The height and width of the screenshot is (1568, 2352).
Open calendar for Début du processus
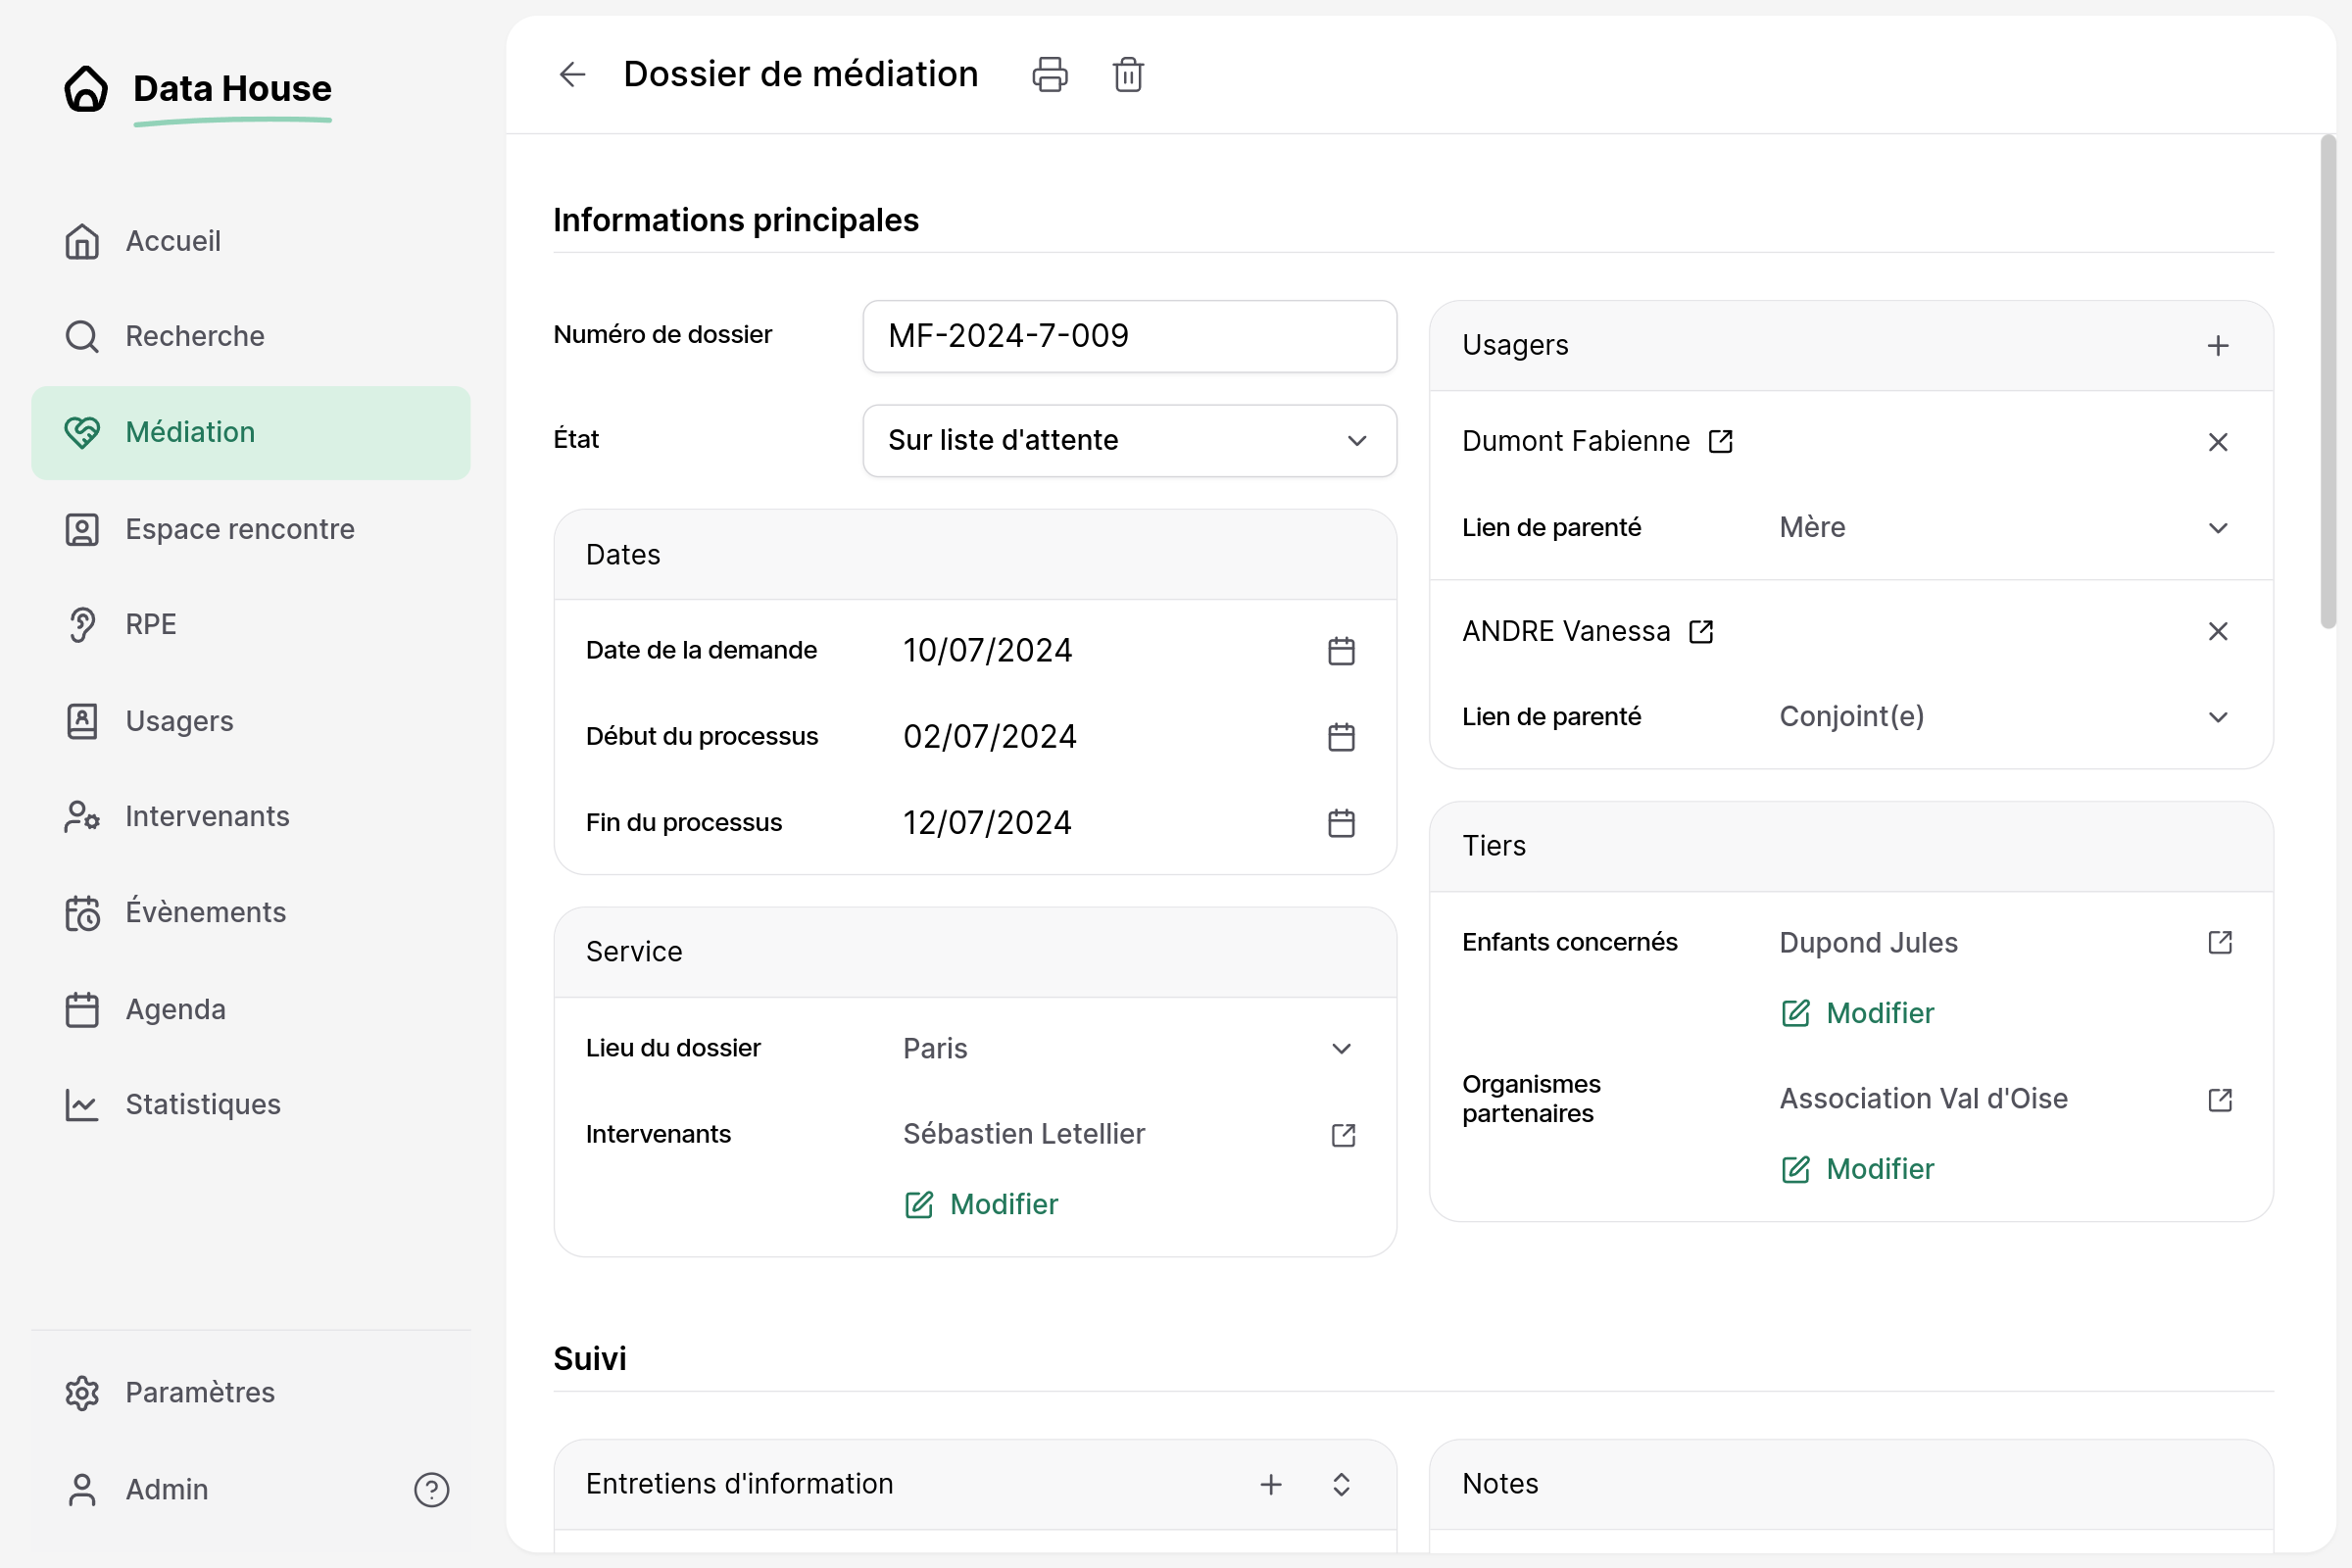[1341, 737]
